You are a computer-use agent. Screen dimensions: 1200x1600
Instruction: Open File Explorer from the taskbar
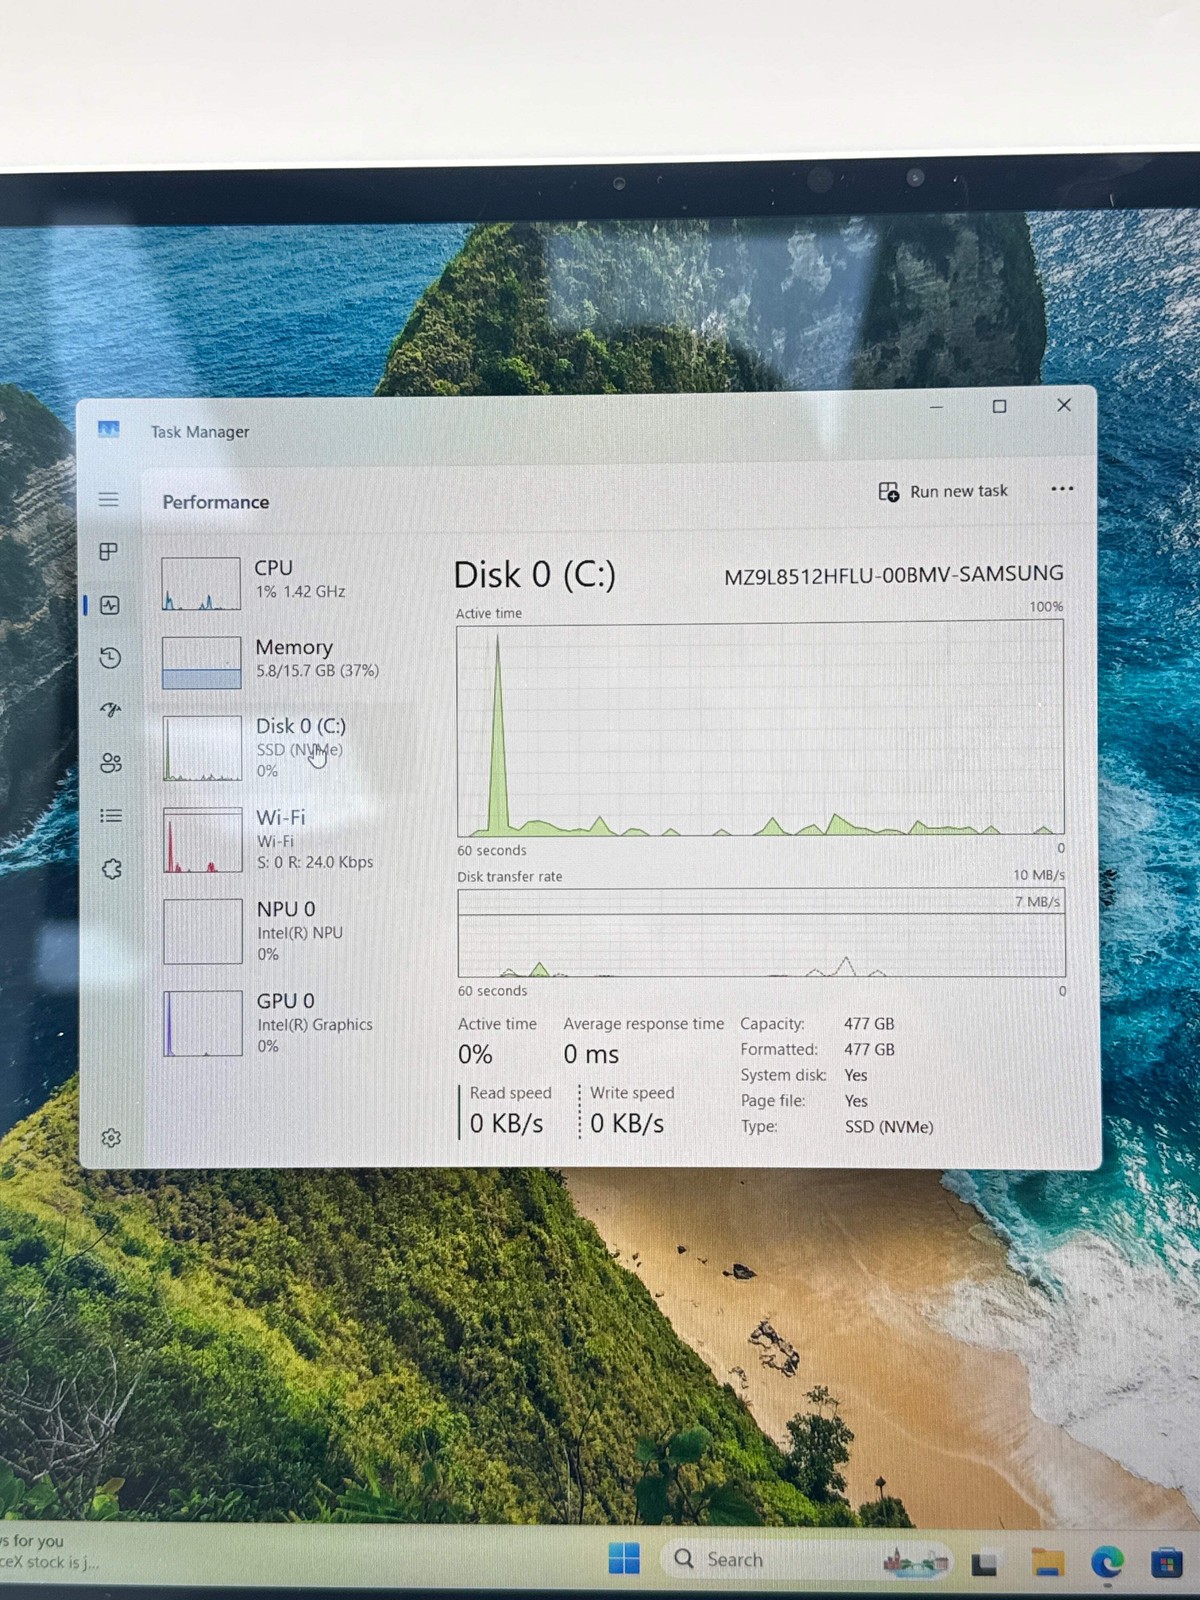tap(1047, 1561)
